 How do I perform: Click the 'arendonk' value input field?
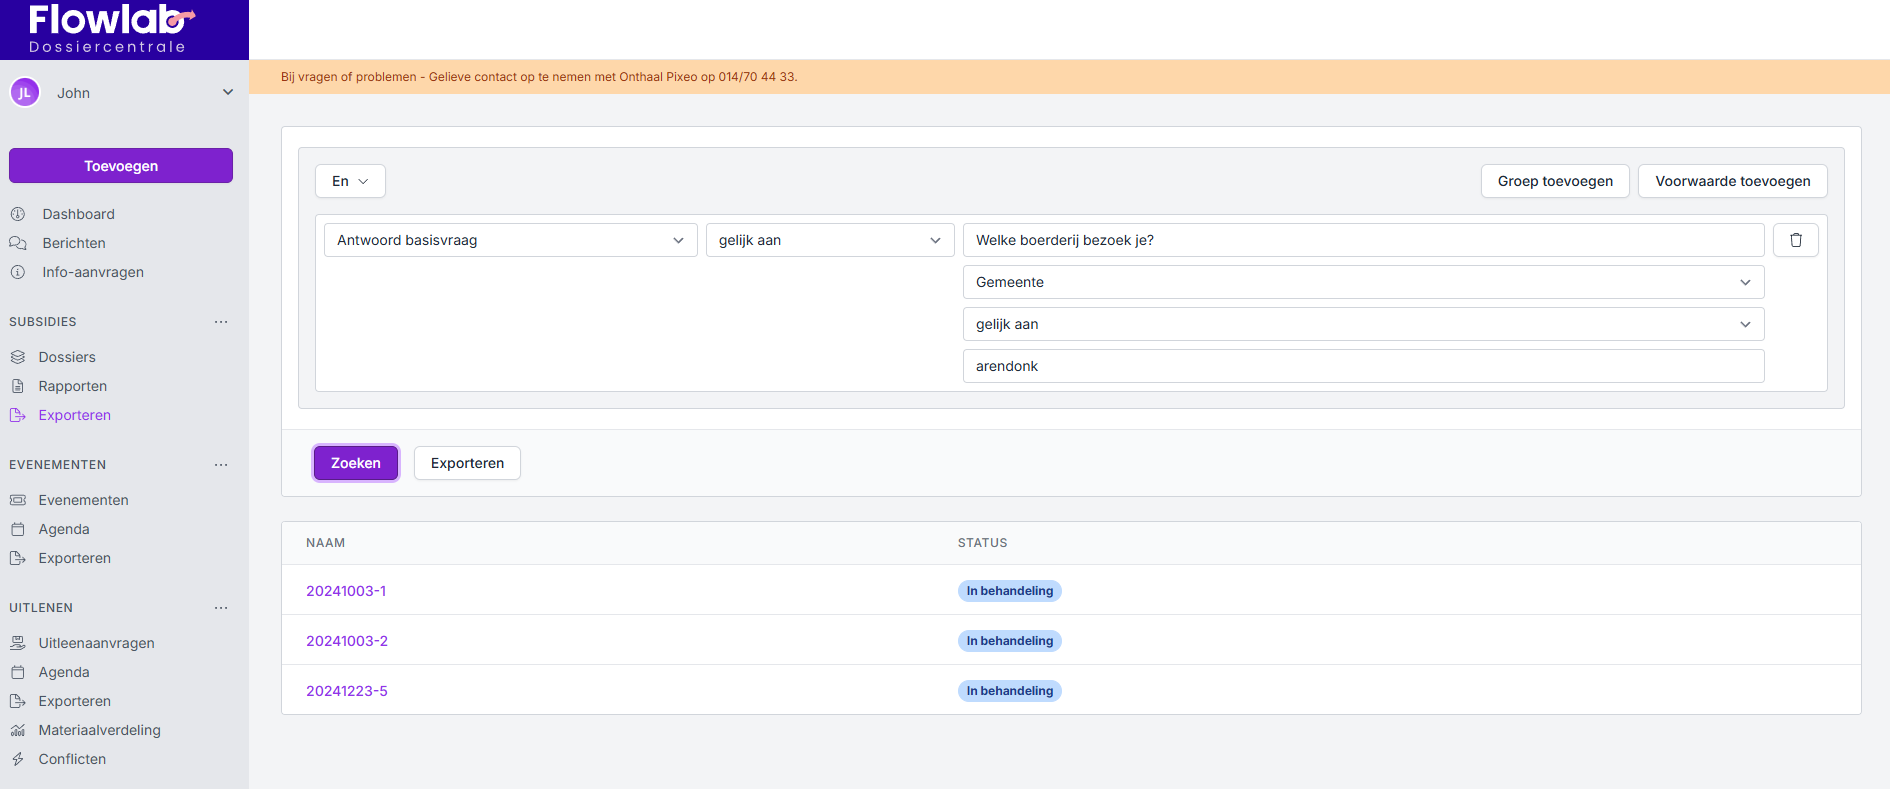point(1362,366)
